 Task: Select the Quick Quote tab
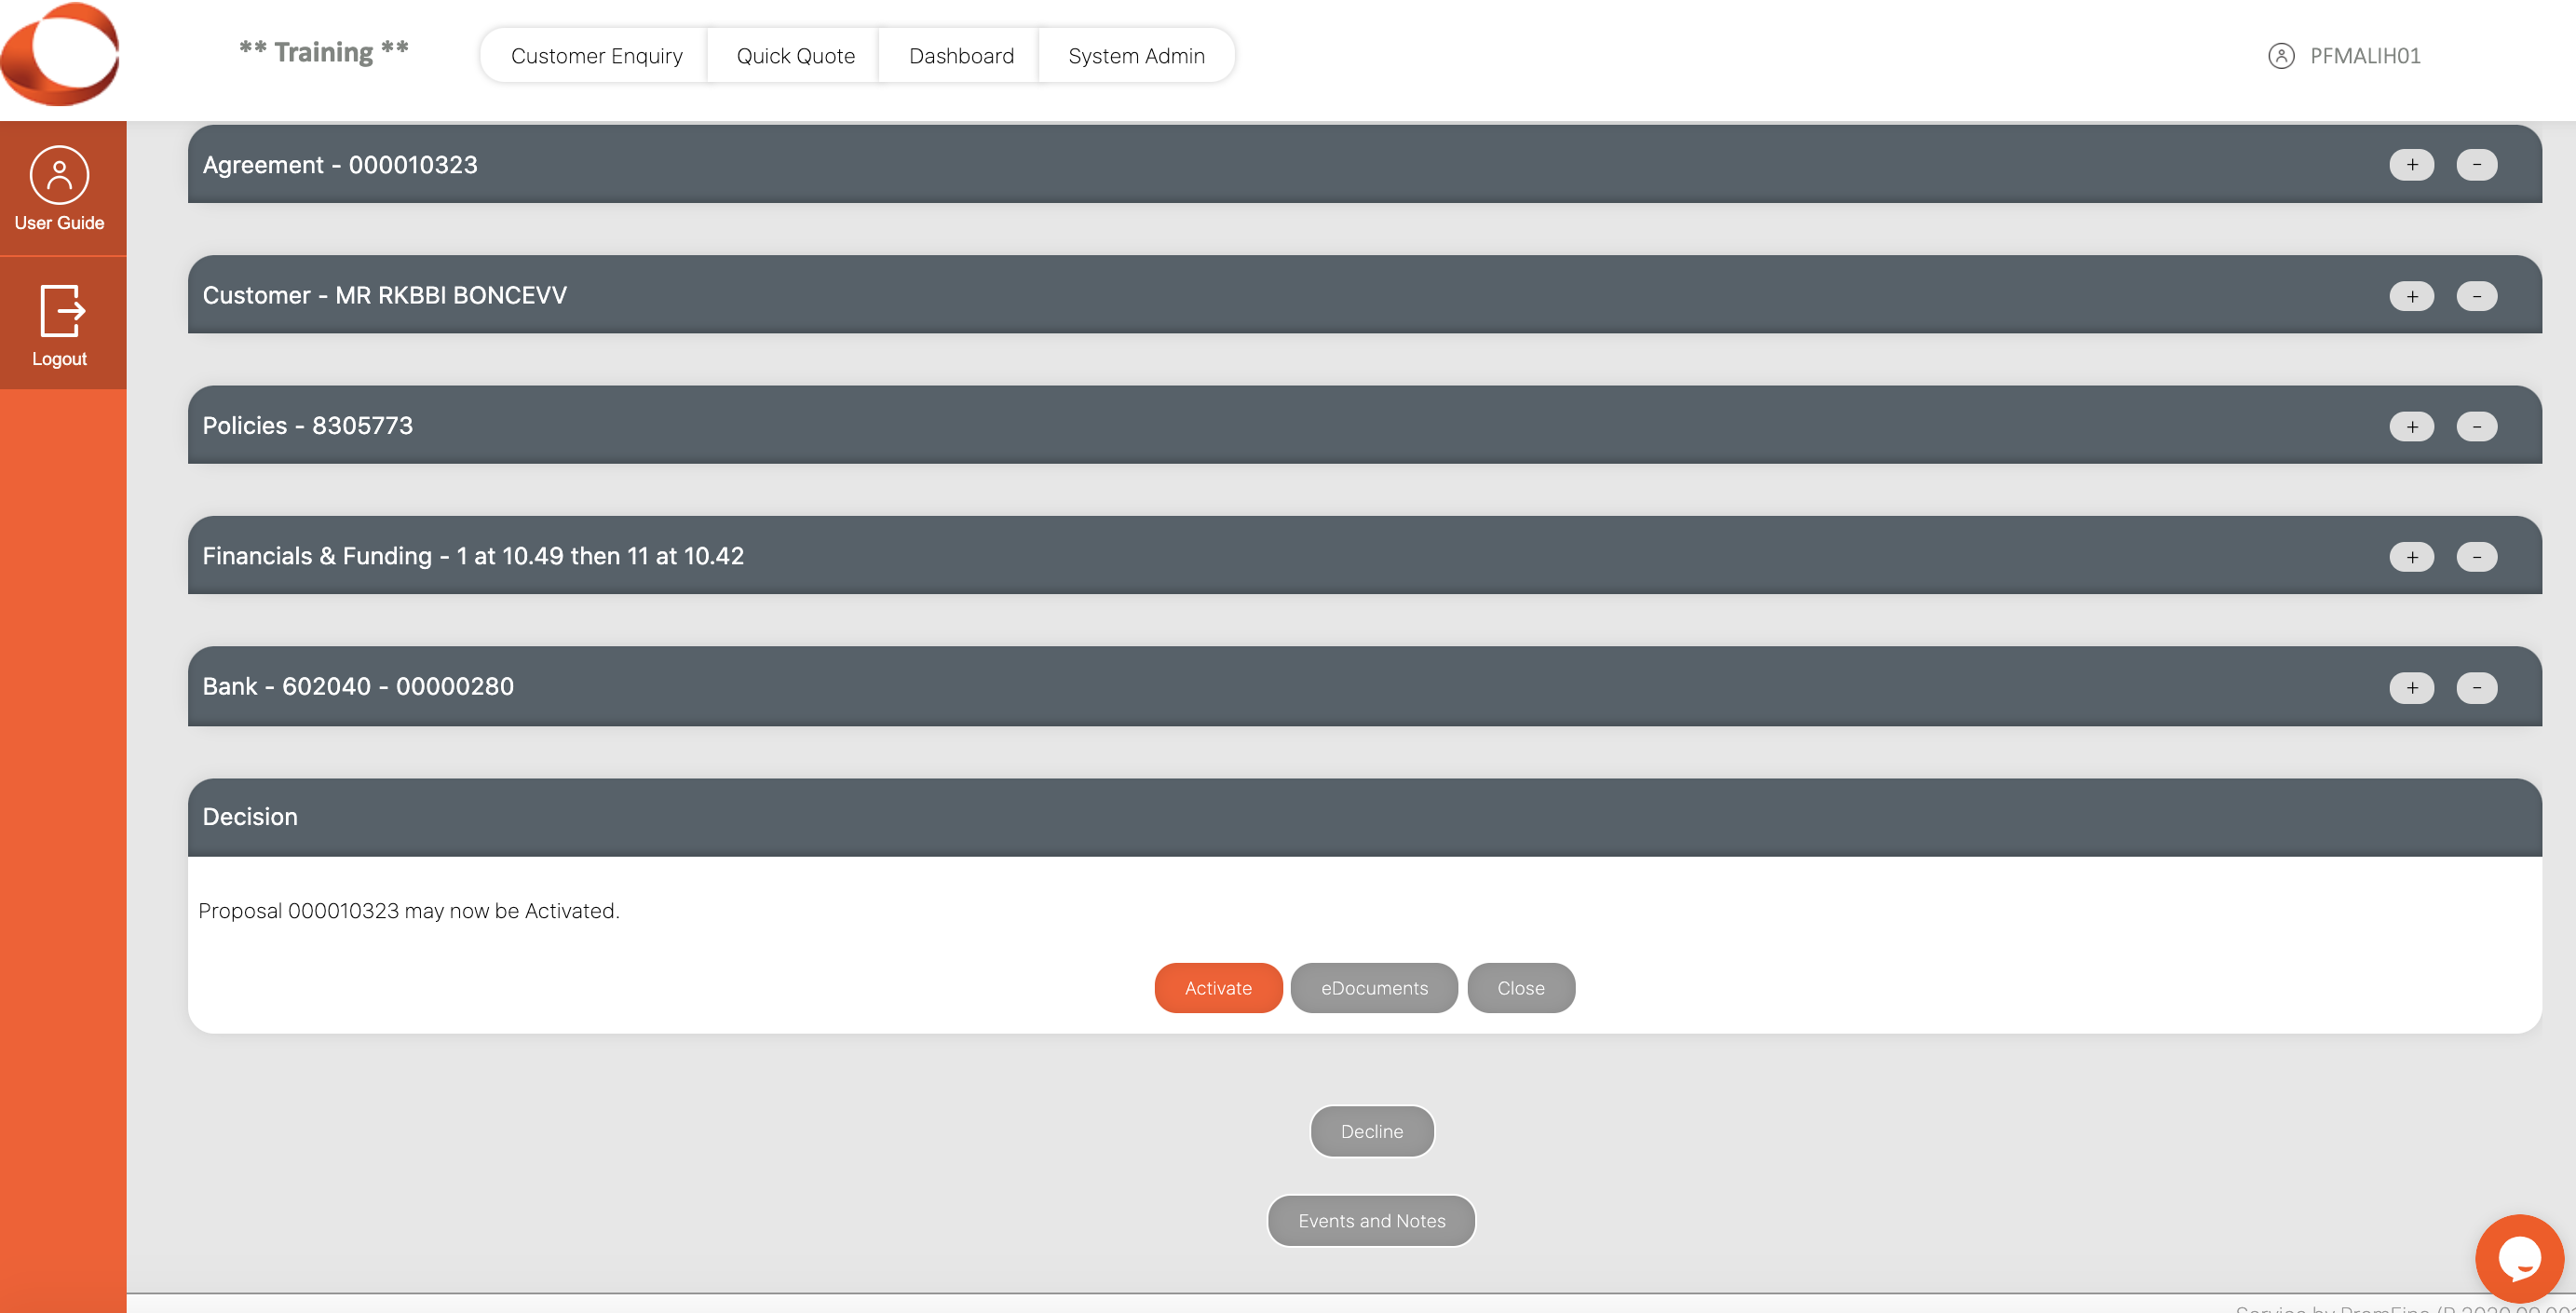click(x=793, y=55)
